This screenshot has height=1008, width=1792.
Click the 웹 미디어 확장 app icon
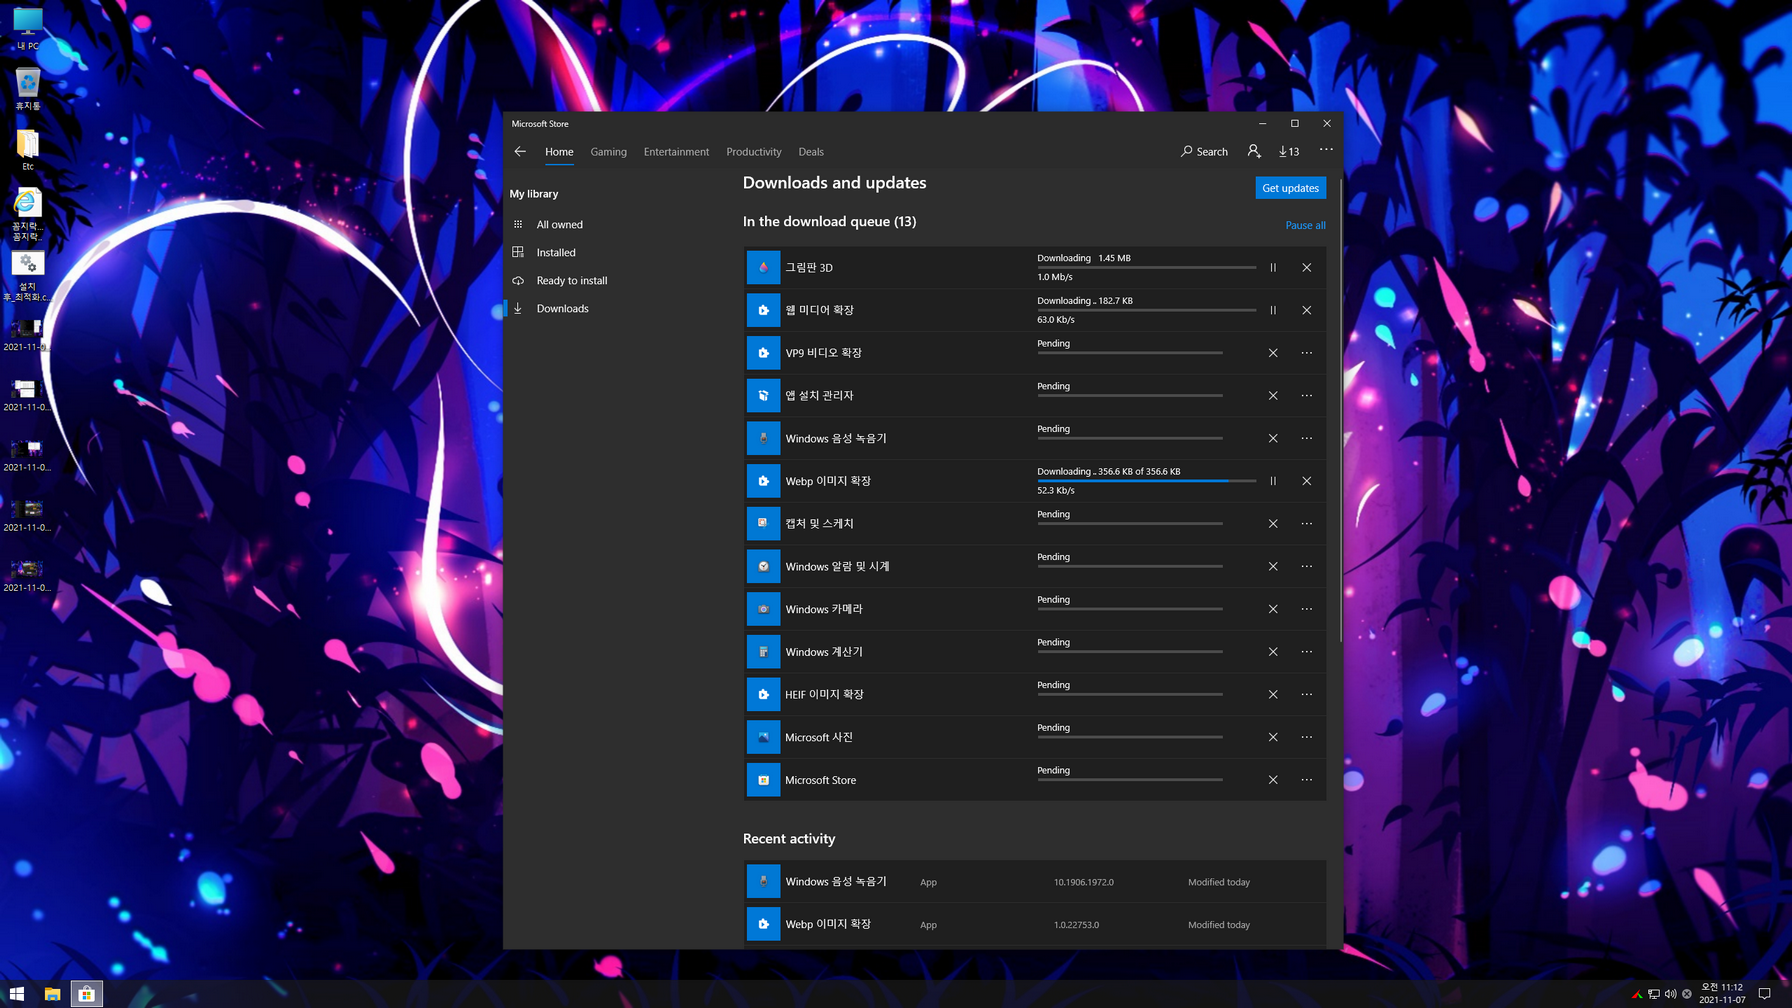[x=763, y=310]
